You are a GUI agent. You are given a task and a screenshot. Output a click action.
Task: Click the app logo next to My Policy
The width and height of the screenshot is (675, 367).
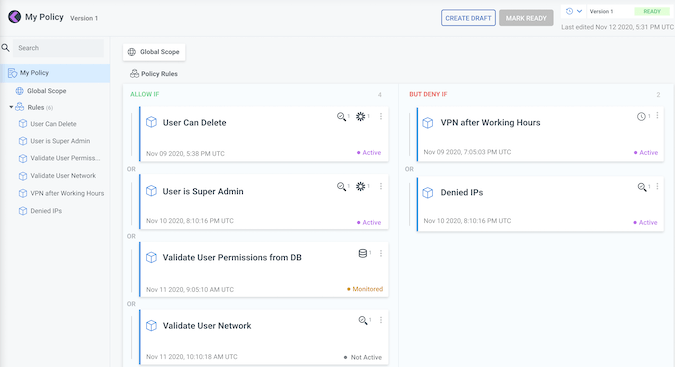tap(14, 17)
